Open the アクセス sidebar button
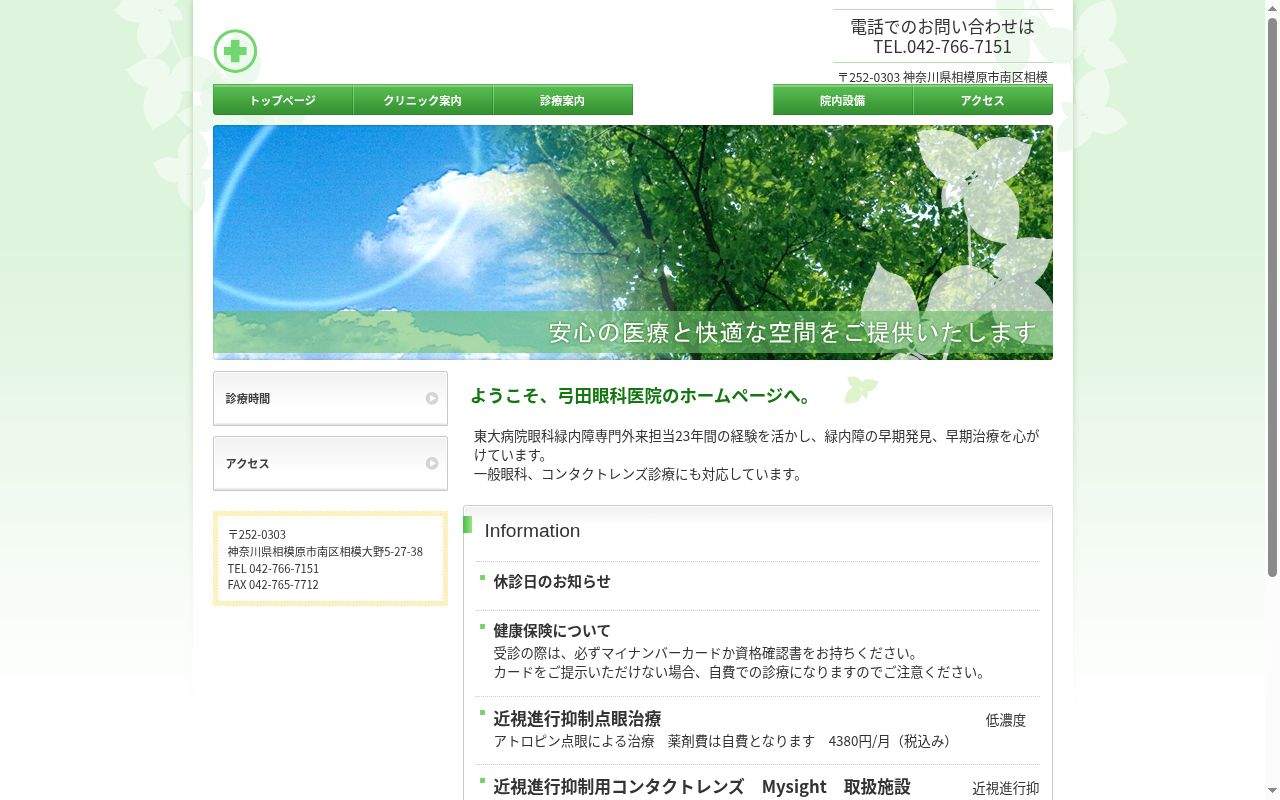1280x800 pixels. point(330,463)
